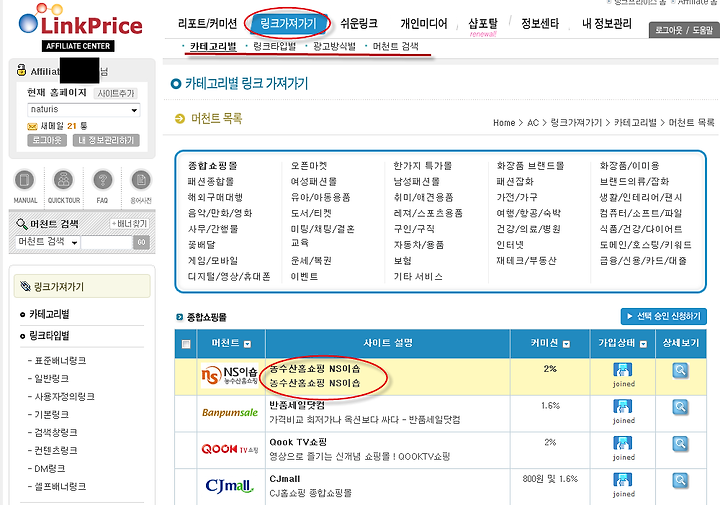Sort by 커미션 column arrow
Screen dimensions: 720x505
pyautogui.click(x=566, y=344)
